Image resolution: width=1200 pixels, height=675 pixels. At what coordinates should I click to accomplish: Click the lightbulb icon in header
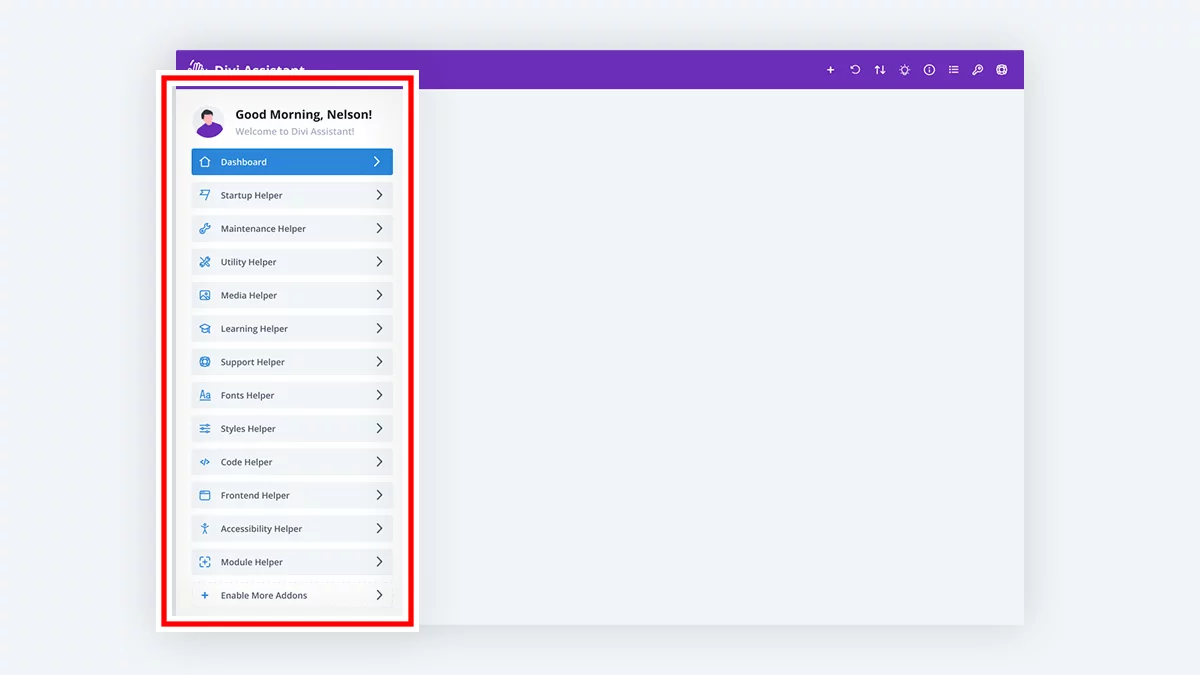[904, 70]
